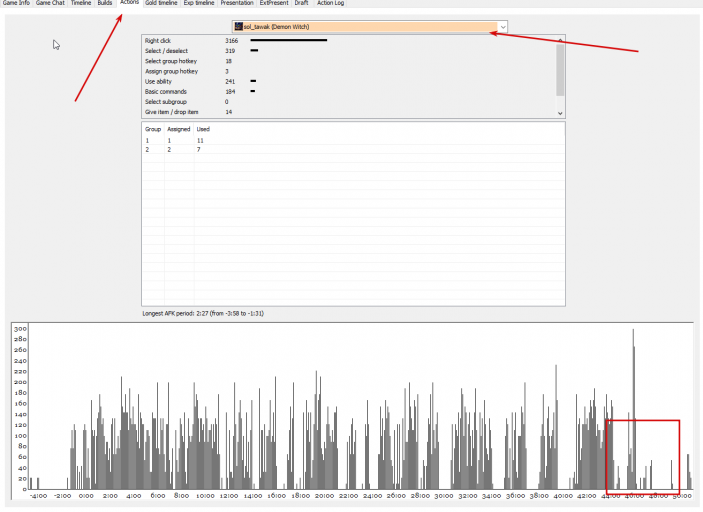Viewport: 703px width, 512px height.
Task: Select the Select subgroup row
Action: (x=348, y=102)
